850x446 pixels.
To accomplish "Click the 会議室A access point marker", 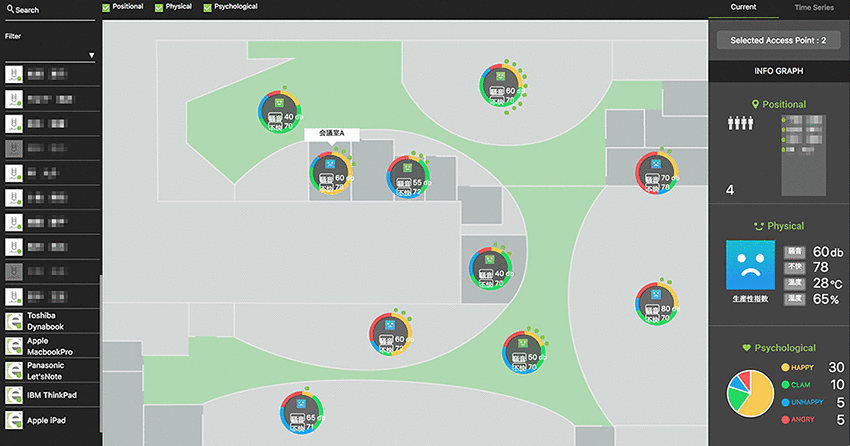I will pyautogui.click(x=329, y=172).
